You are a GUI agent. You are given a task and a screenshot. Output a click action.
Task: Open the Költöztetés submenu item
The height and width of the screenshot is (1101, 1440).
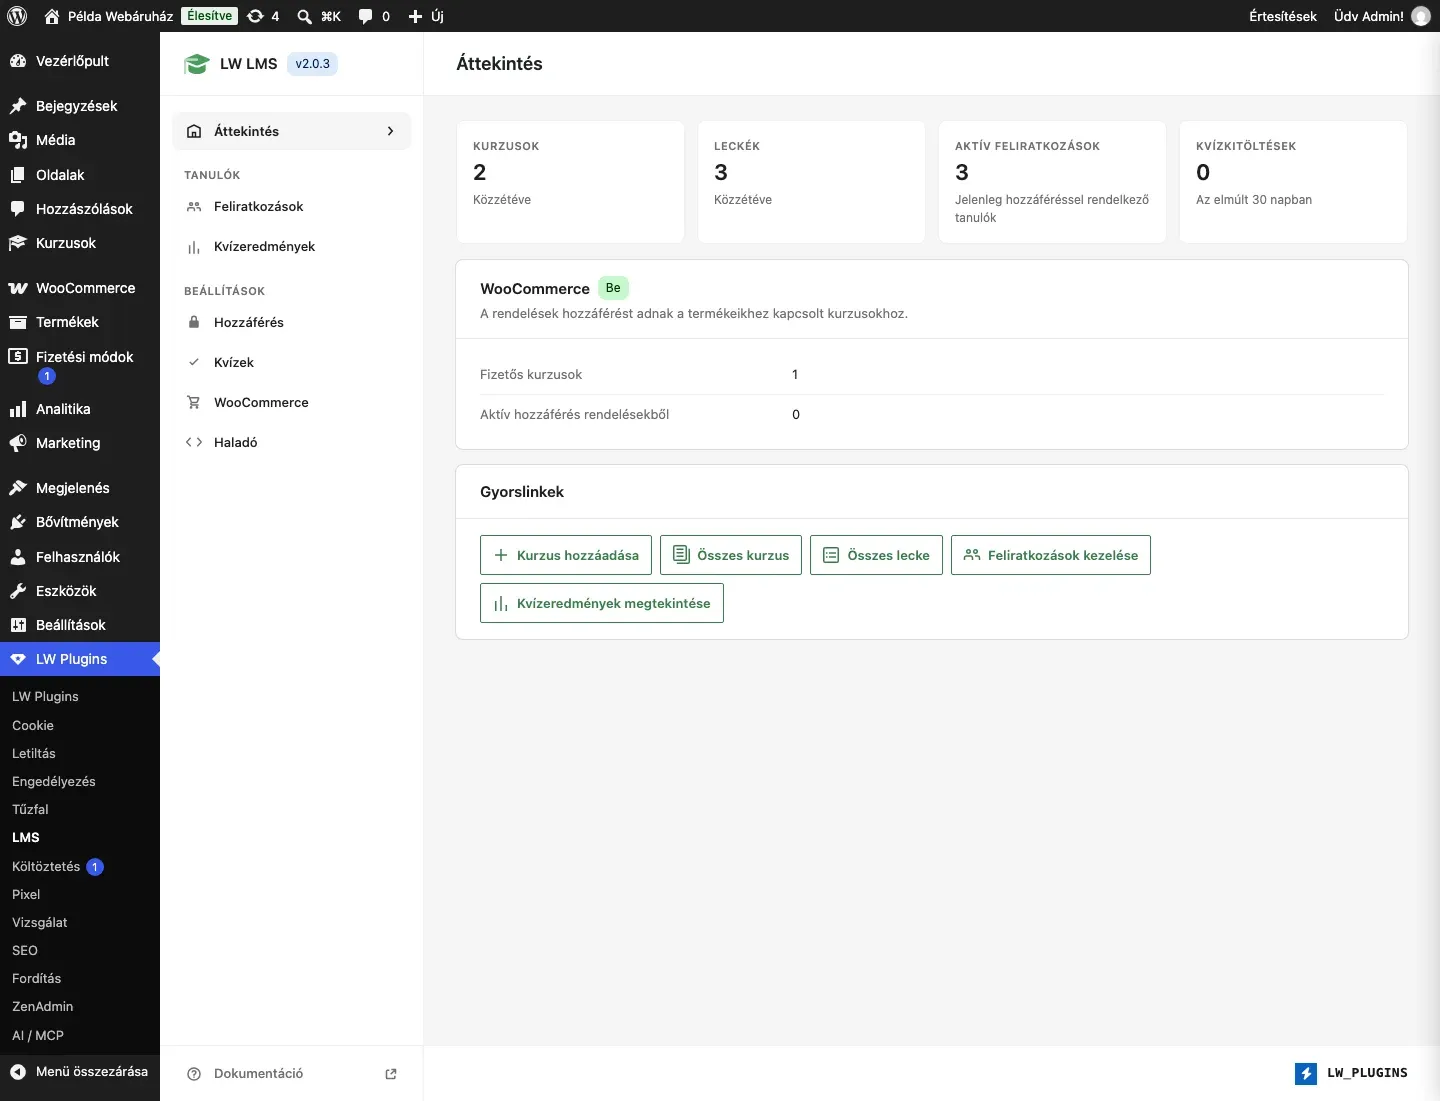click(46, 866)
